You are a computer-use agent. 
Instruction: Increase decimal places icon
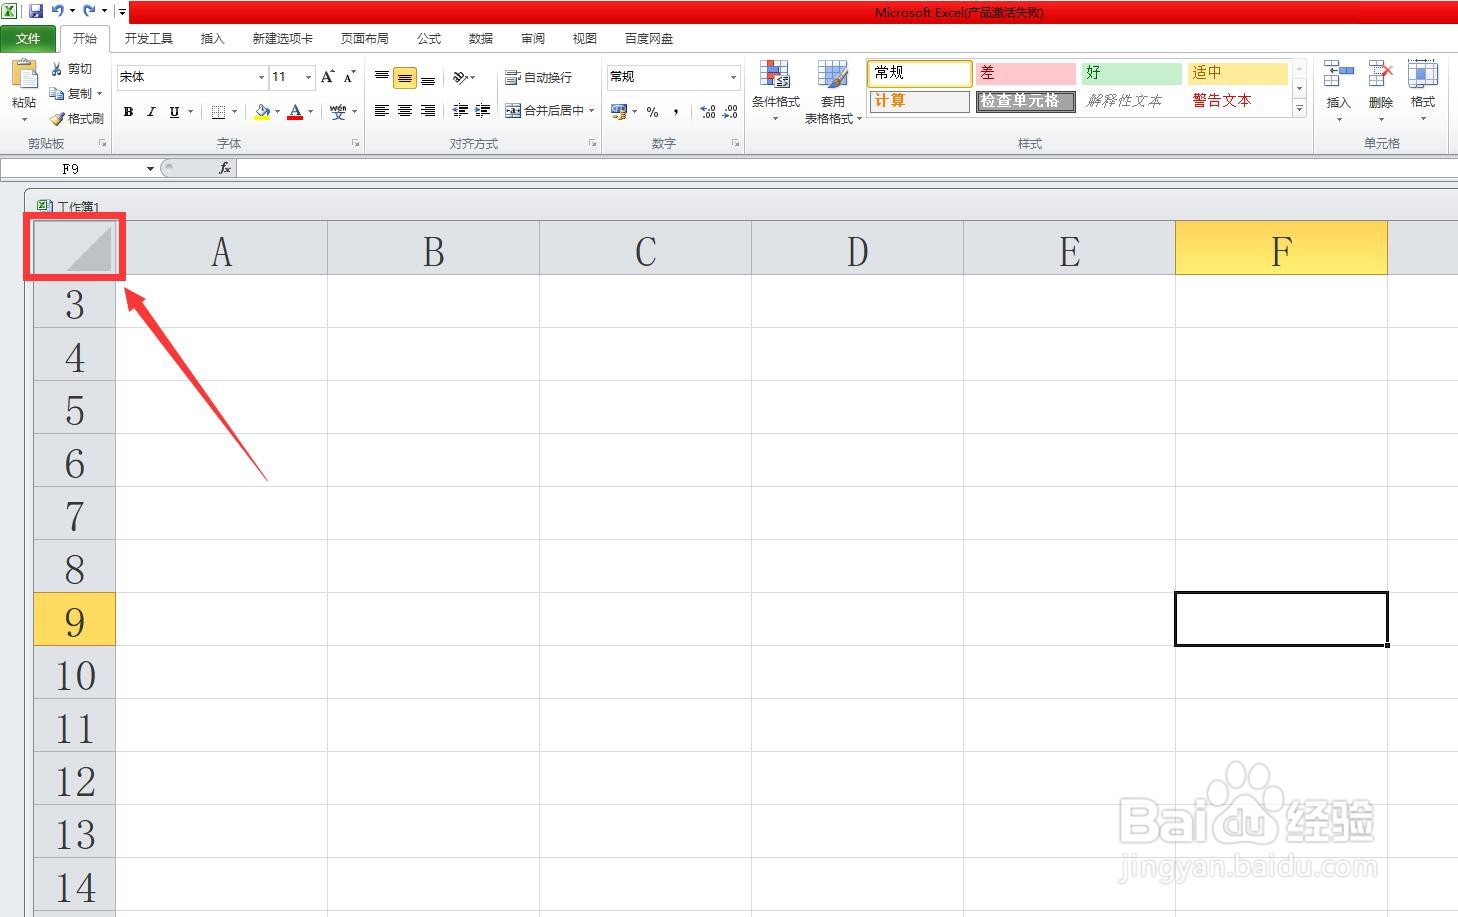pos(708,112)
